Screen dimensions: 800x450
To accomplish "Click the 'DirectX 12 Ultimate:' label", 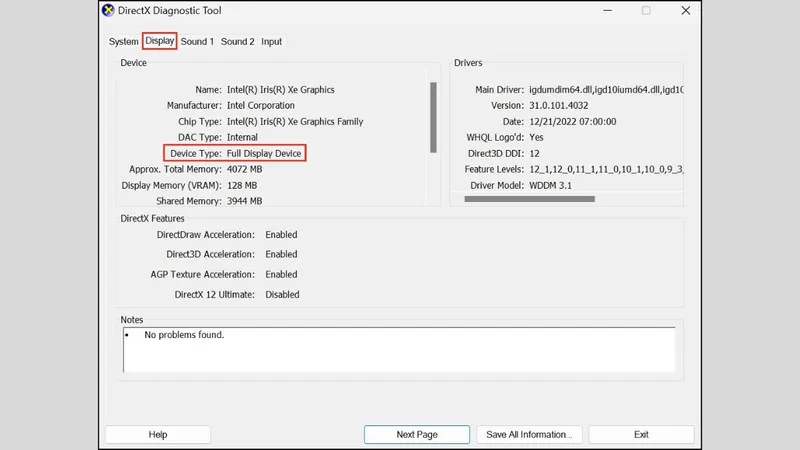I will tap(214, 294).
